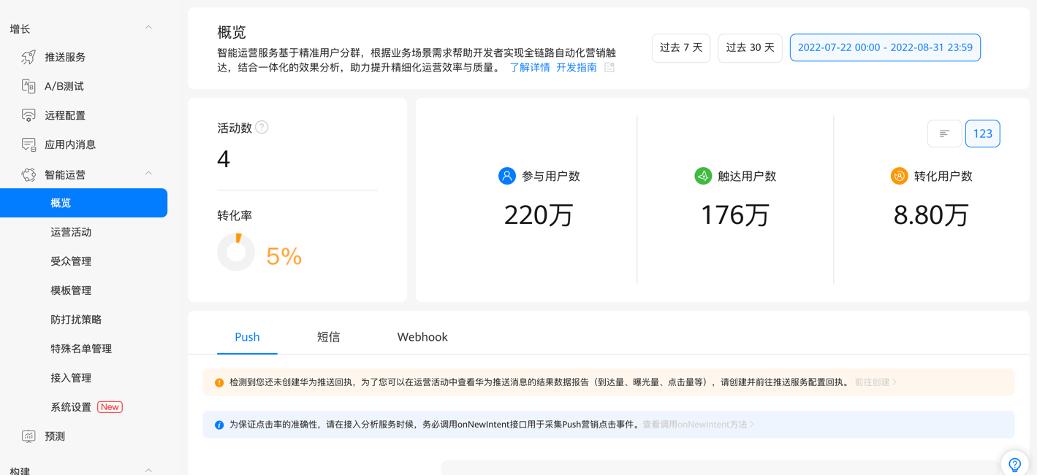Click the help bubble icon at bottom right
Image resolution: width=1038 pixels, height=476 pixels.
[x=1014, y=464]
